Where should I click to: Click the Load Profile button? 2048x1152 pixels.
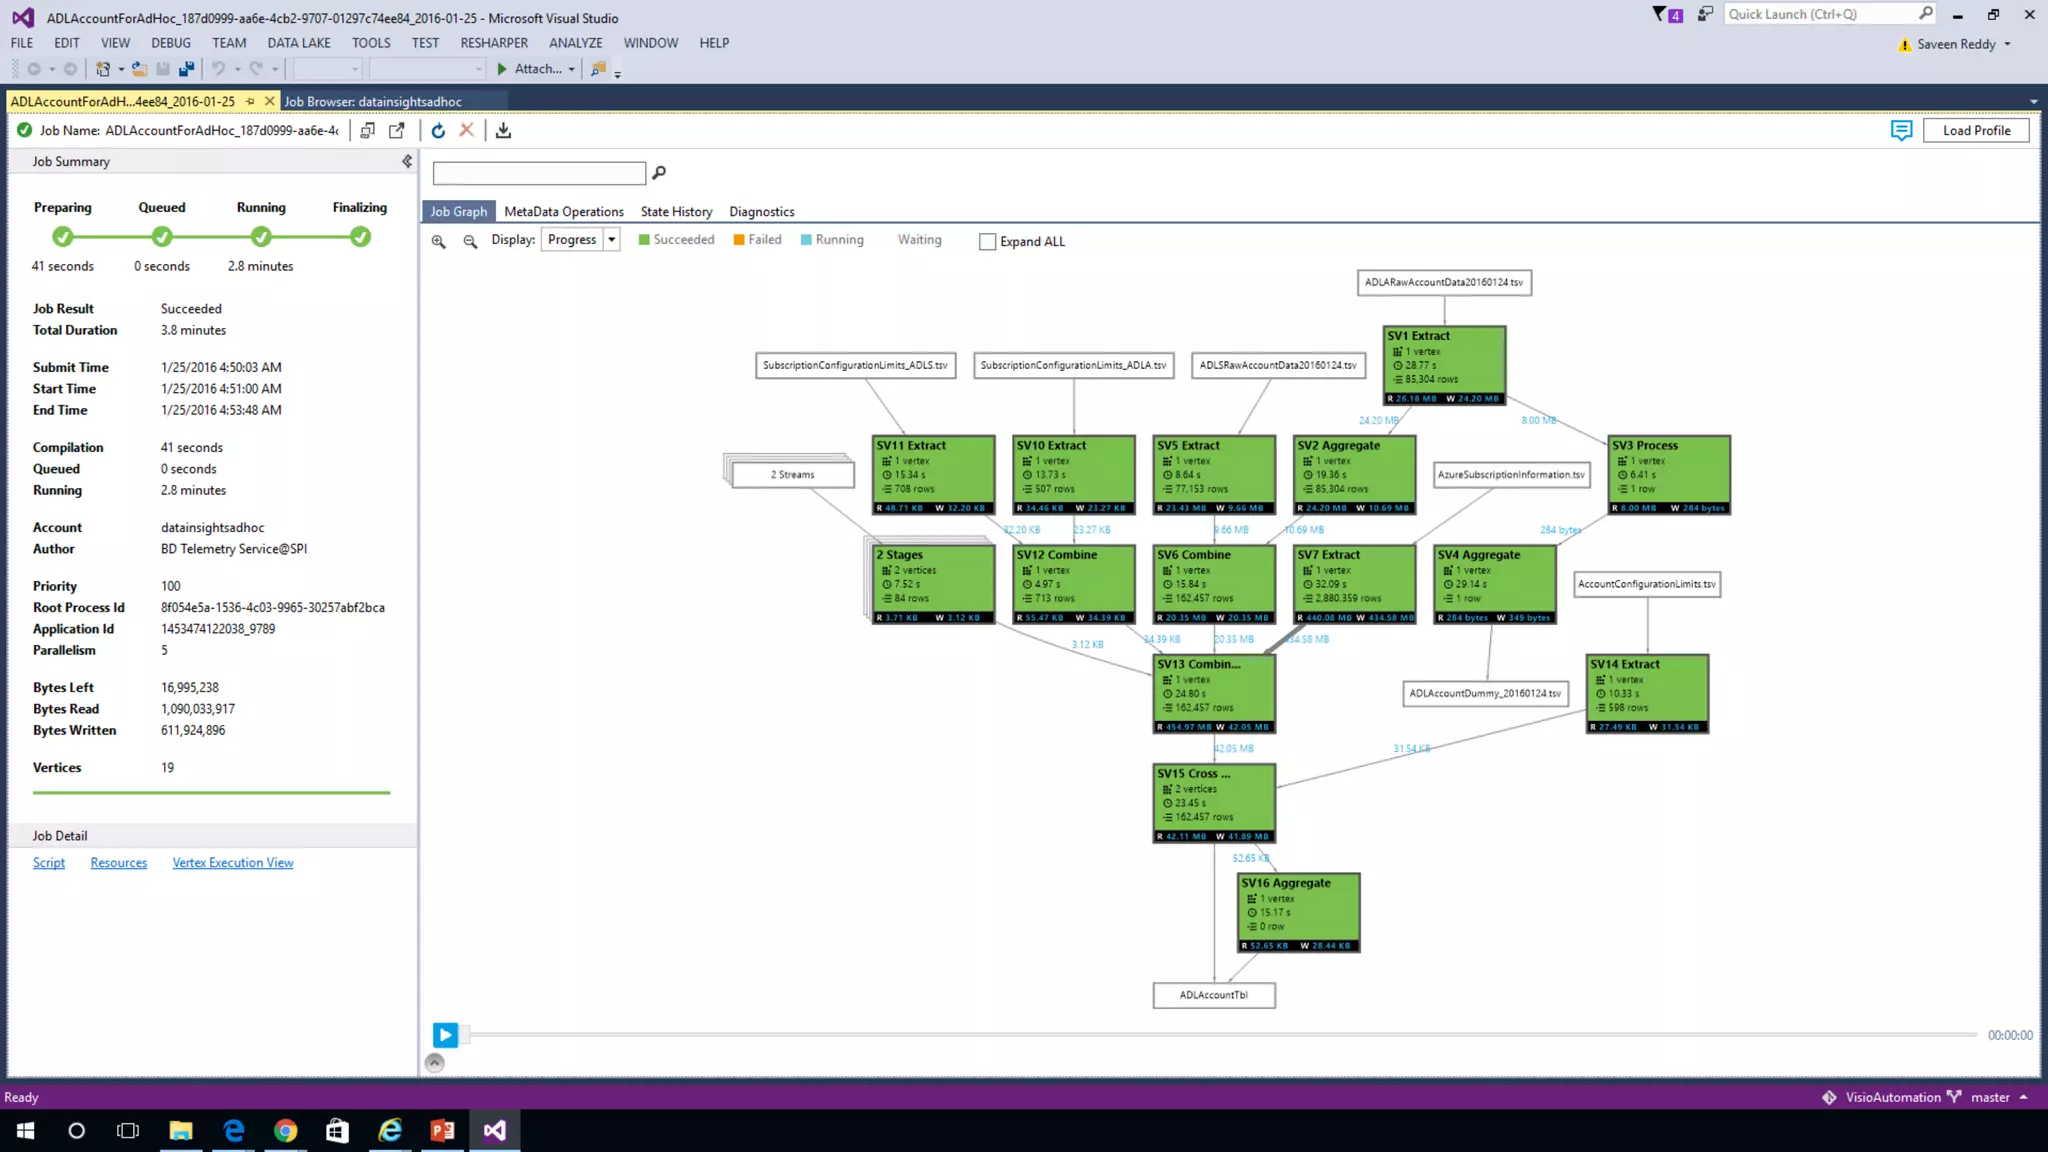1975,131
